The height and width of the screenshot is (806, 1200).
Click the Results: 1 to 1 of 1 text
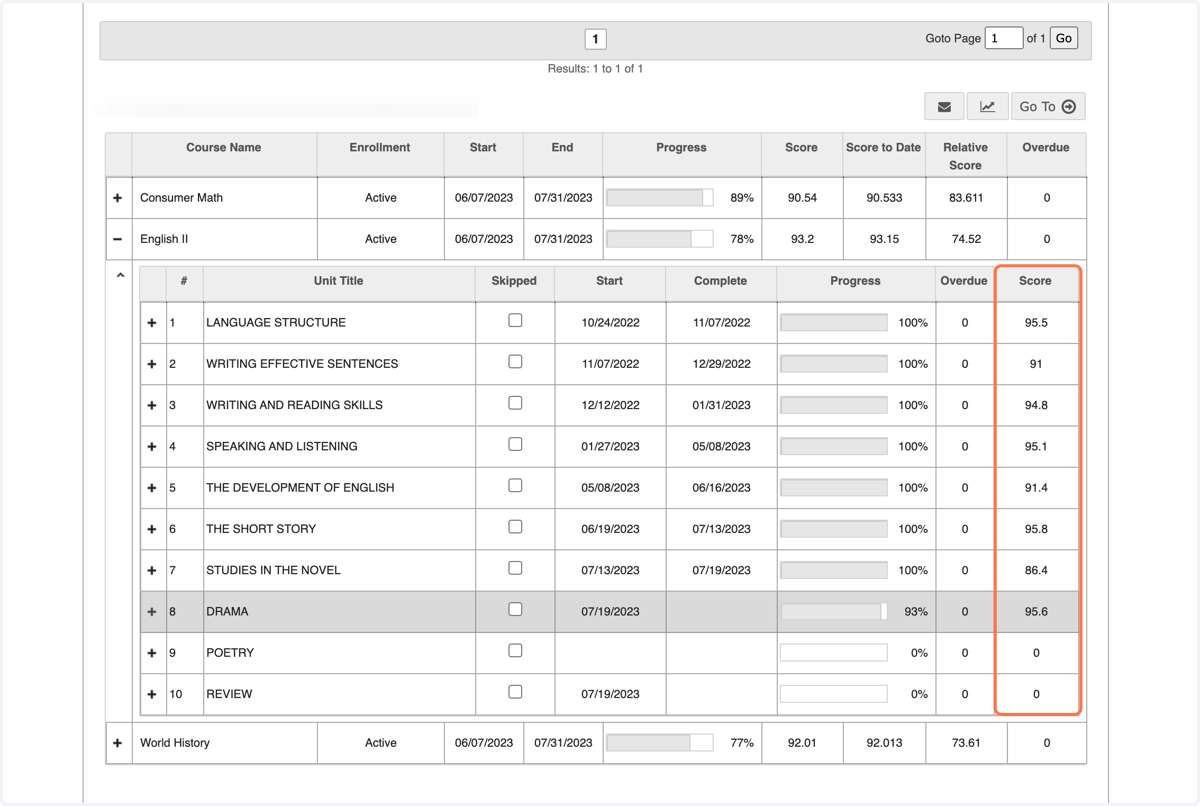click(x=595, y=69)
